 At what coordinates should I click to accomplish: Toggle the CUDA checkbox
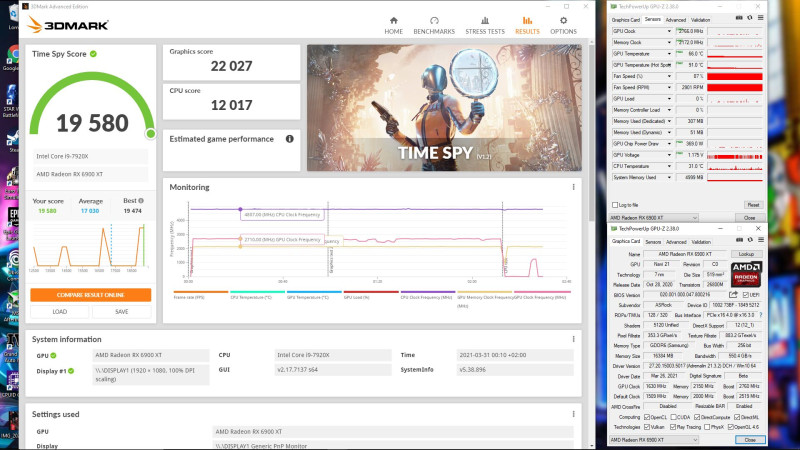(673, 417)
